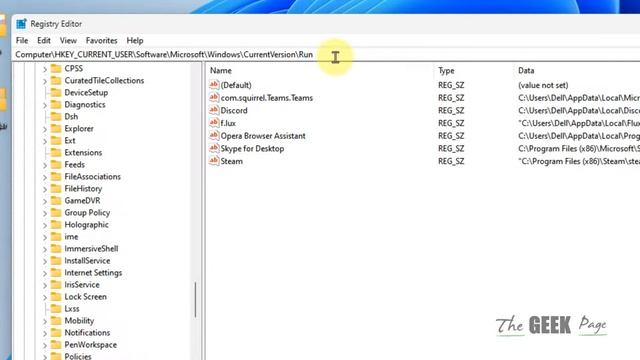Select the Notifications key label
The height and width of the screenshot is (360, 640).
pos(87,333)
